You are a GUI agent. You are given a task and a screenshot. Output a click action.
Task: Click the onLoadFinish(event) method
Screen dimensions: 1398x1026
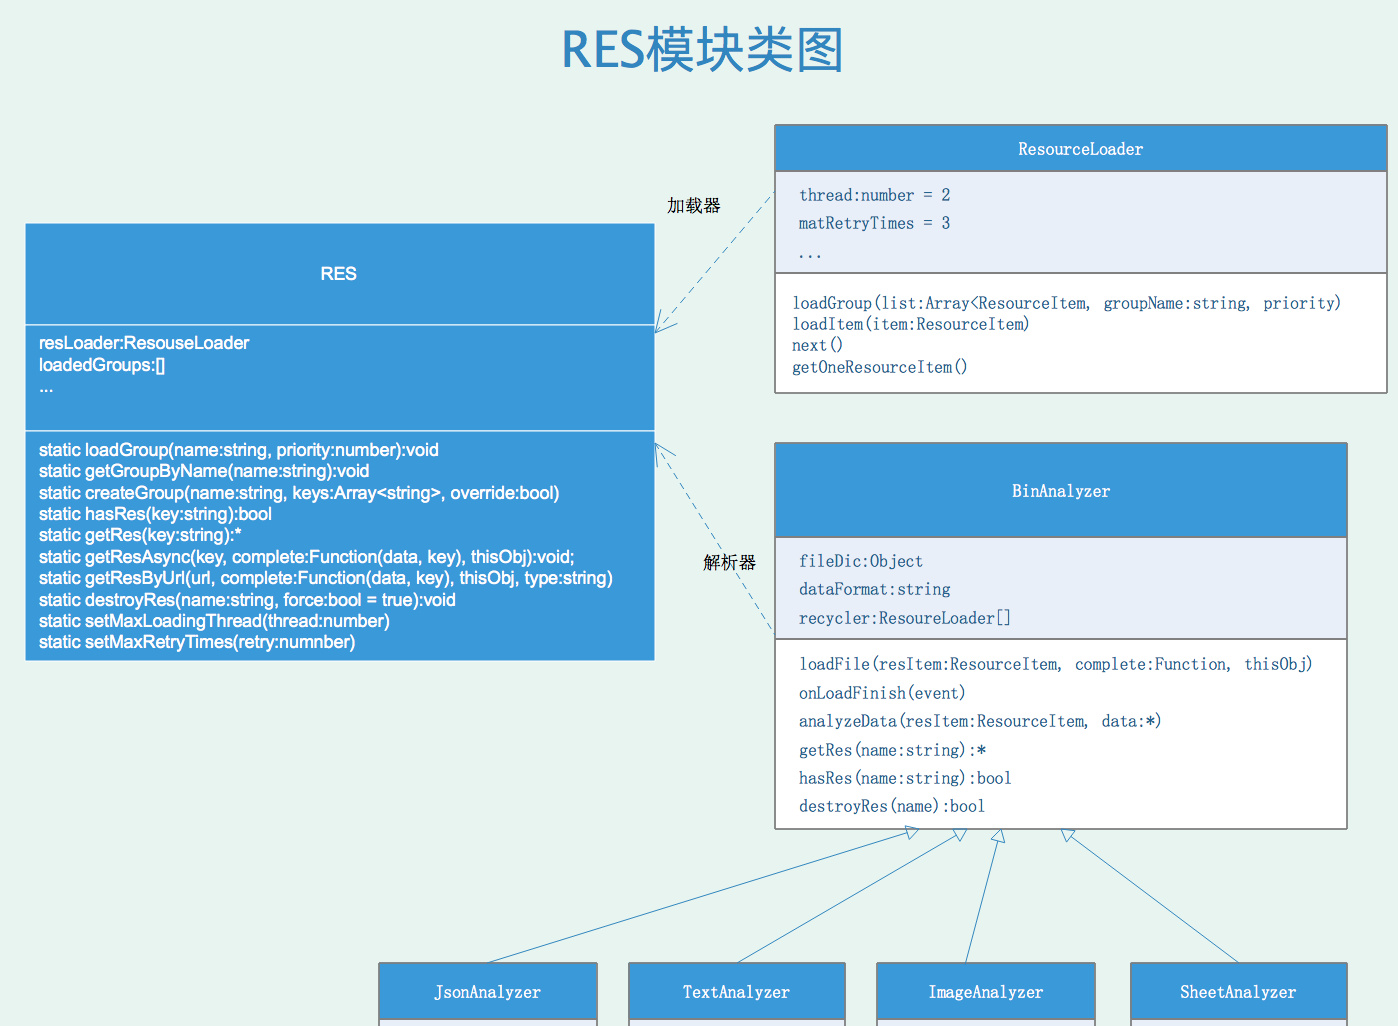point(881,693)
